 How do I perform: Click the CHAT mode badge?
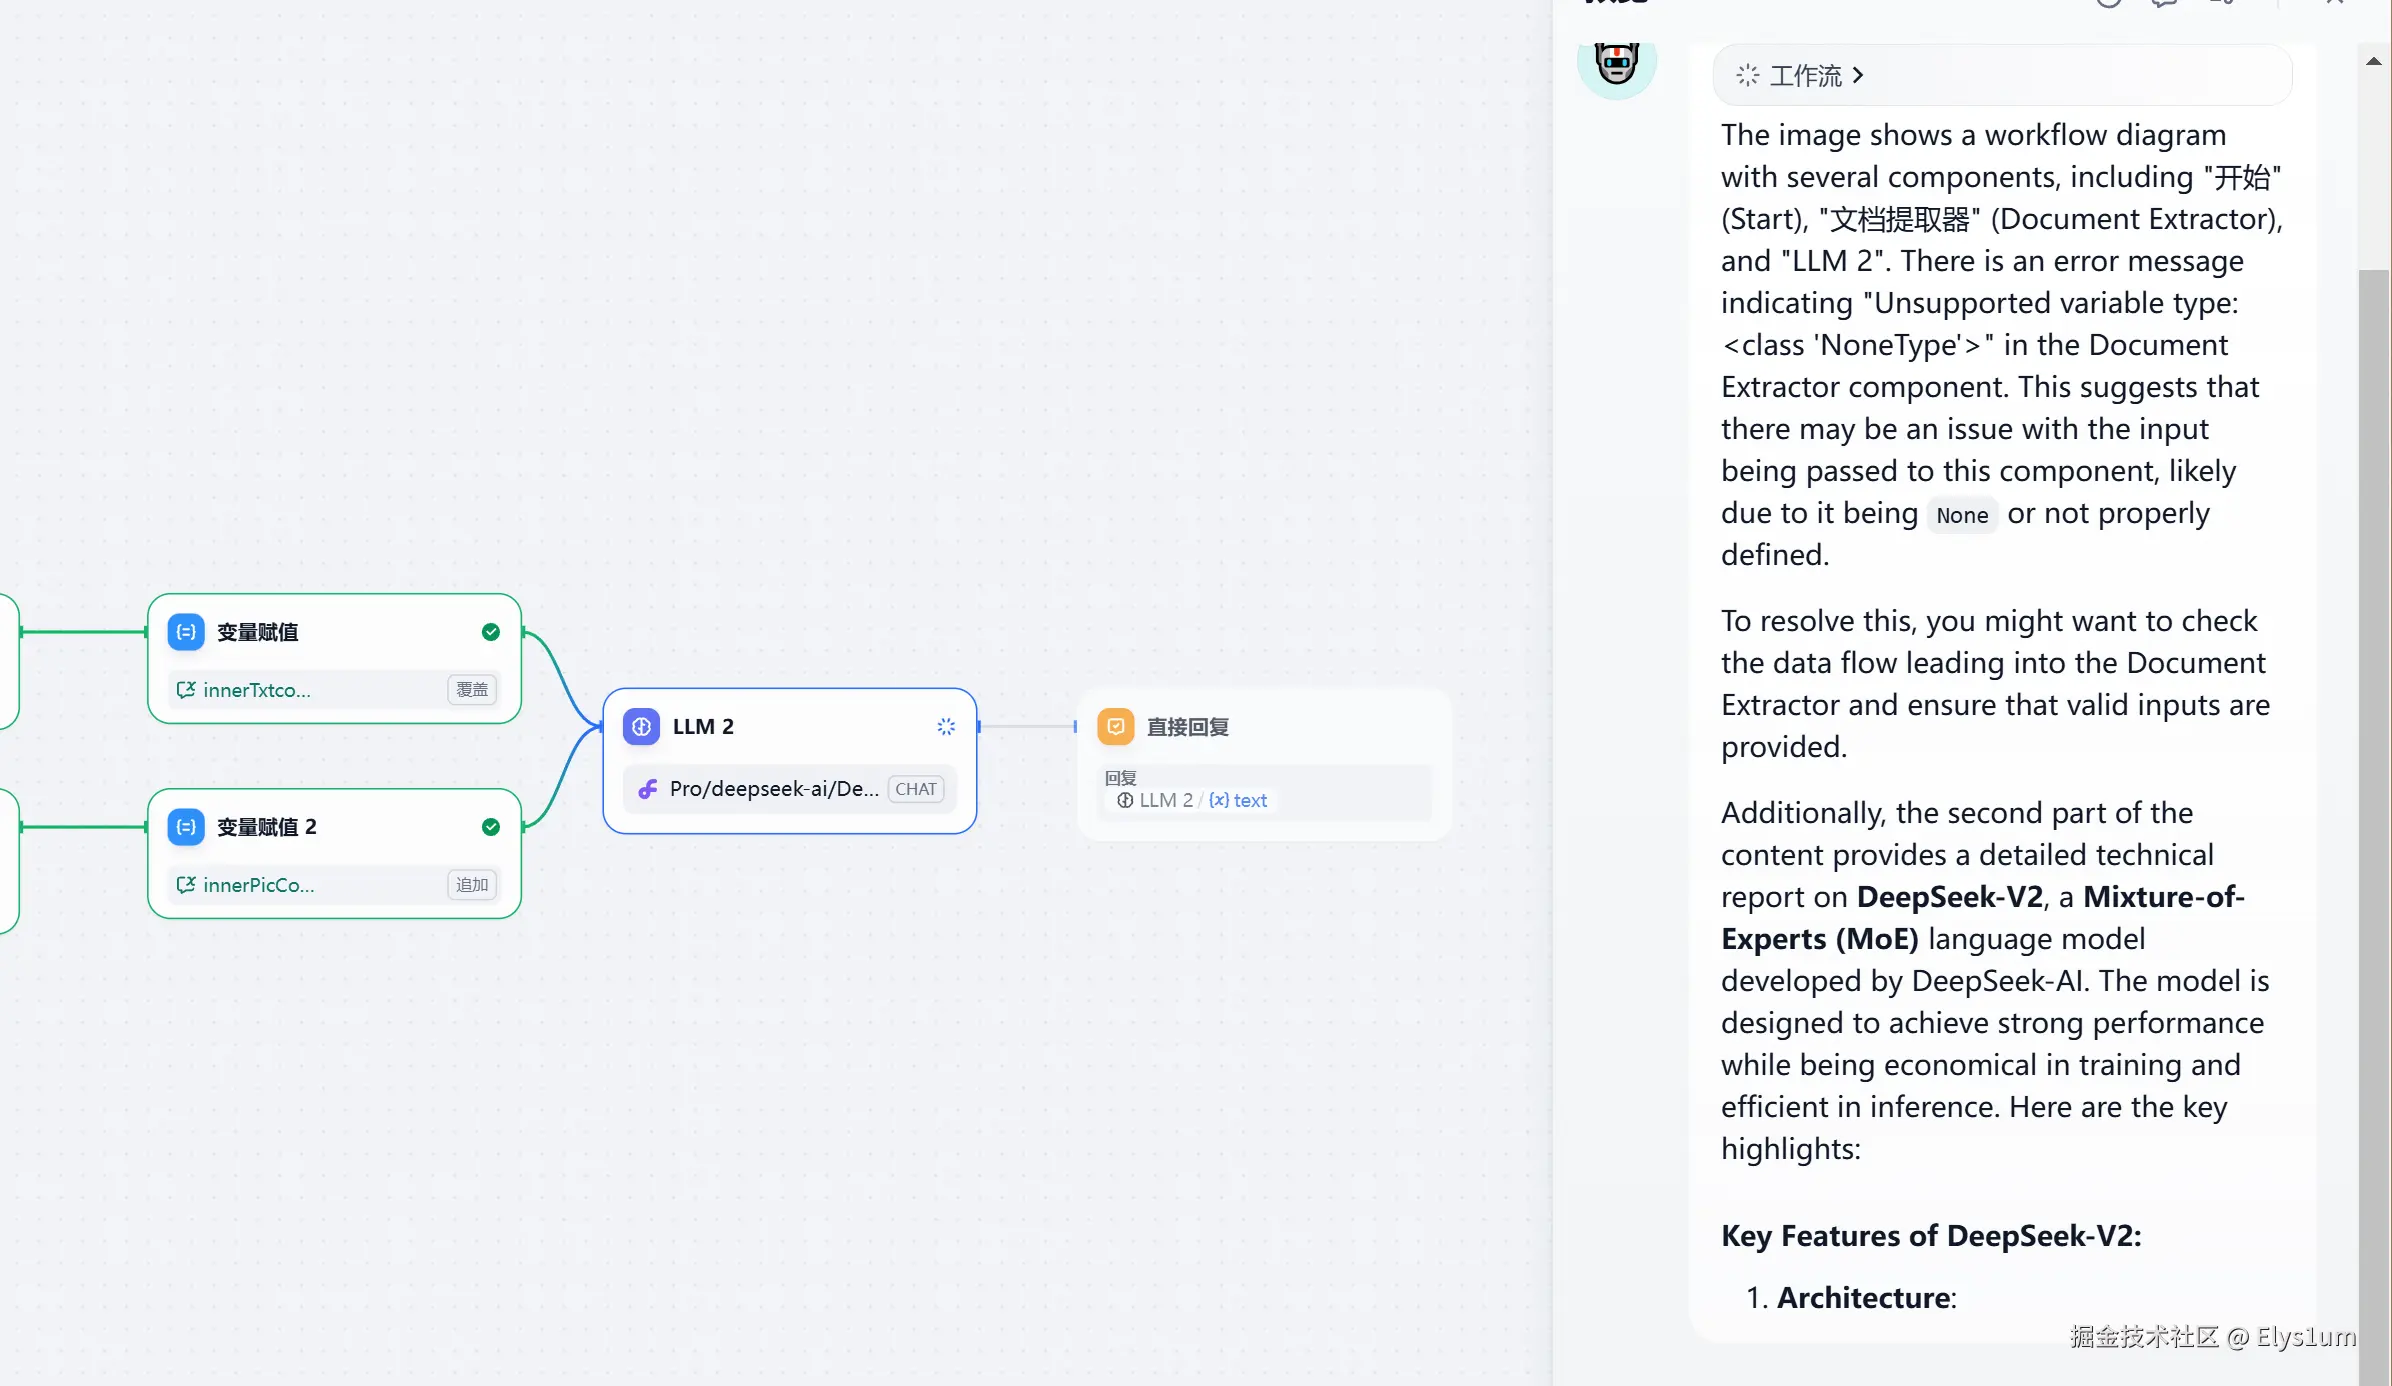point(916,789)
